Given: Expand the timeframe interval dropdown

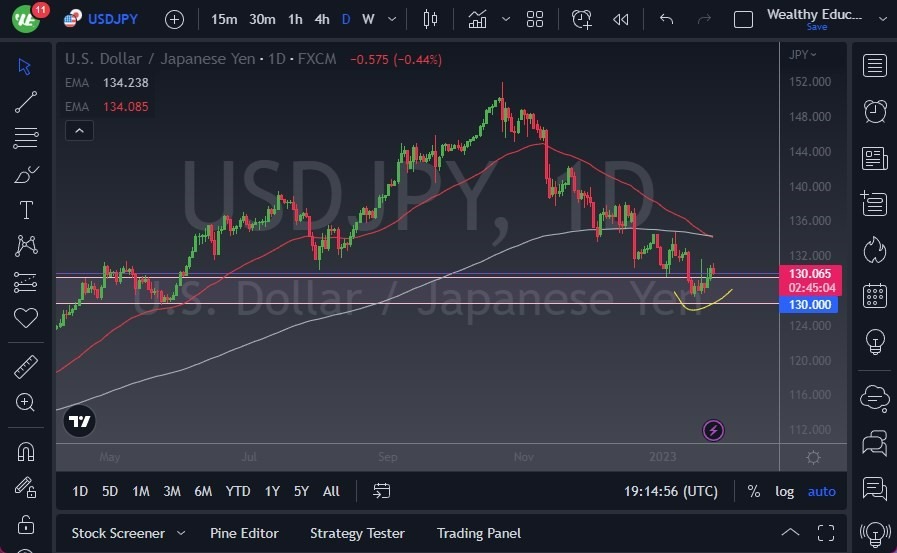Looking at the screenshot, I should (392, 19).
